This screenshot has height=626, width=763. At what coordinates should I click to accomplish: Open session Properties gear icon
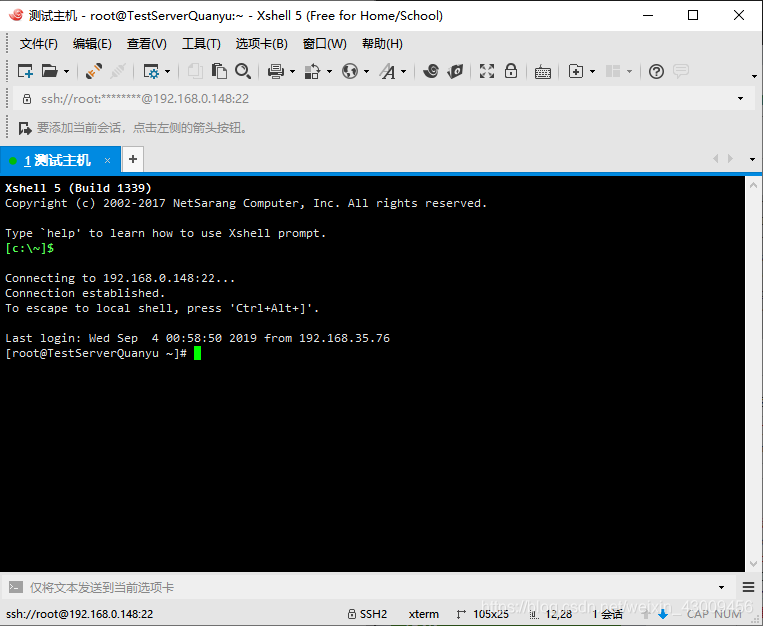(x=151, y=72)
